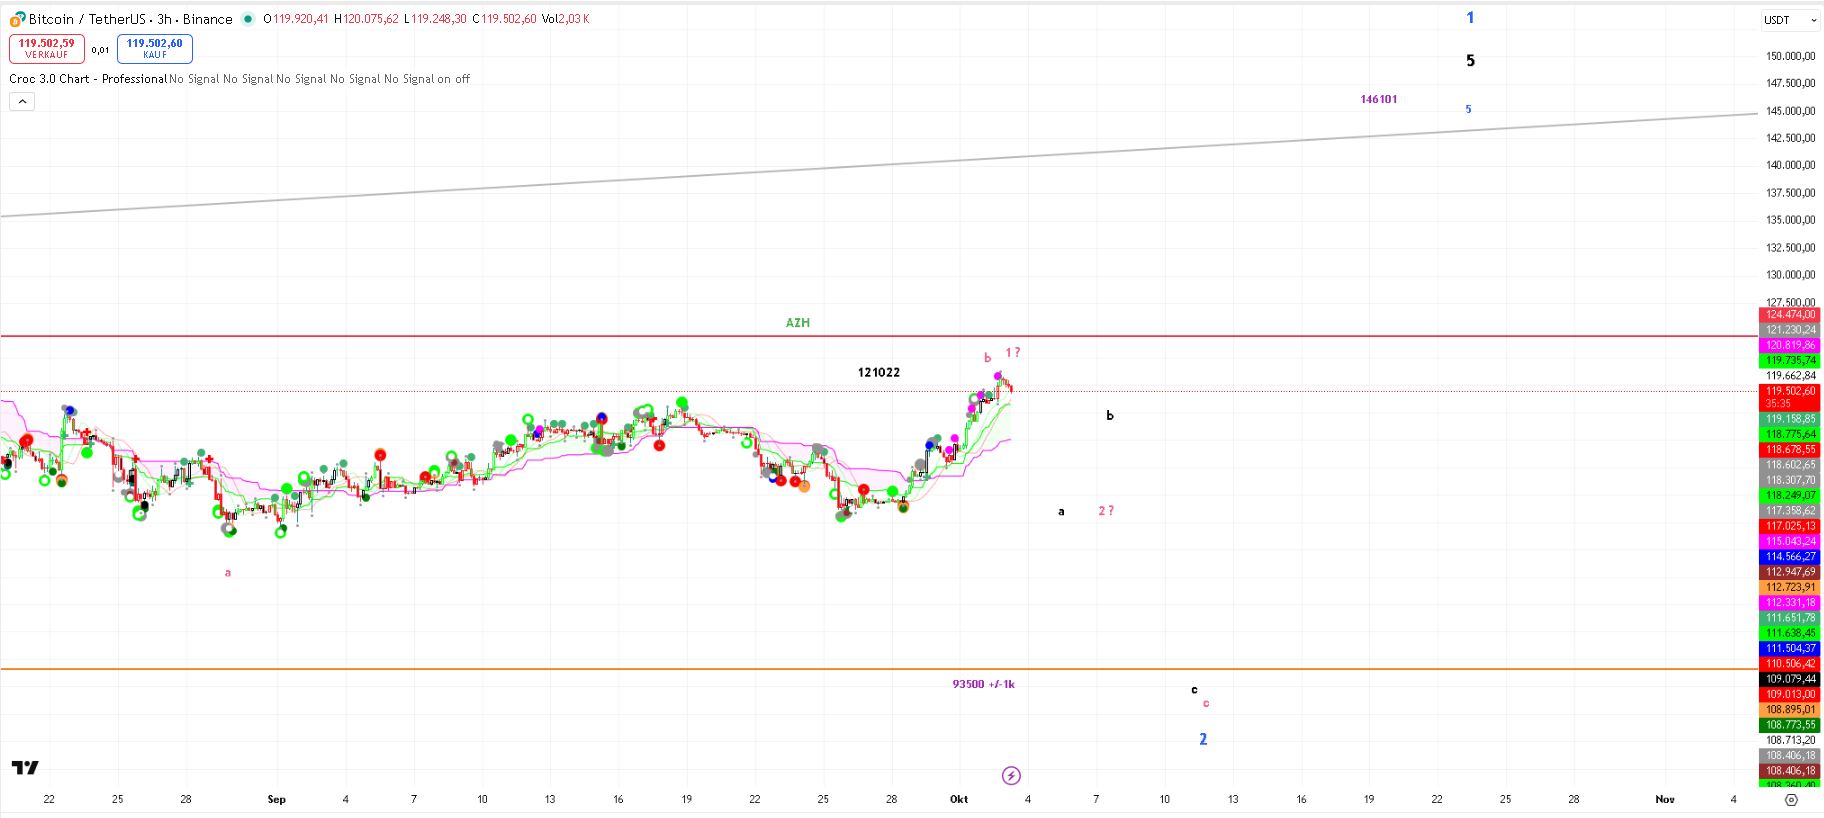Click the TradingView logo watermark
Viewport: 1824px width, 818px height.
point(25,768)
